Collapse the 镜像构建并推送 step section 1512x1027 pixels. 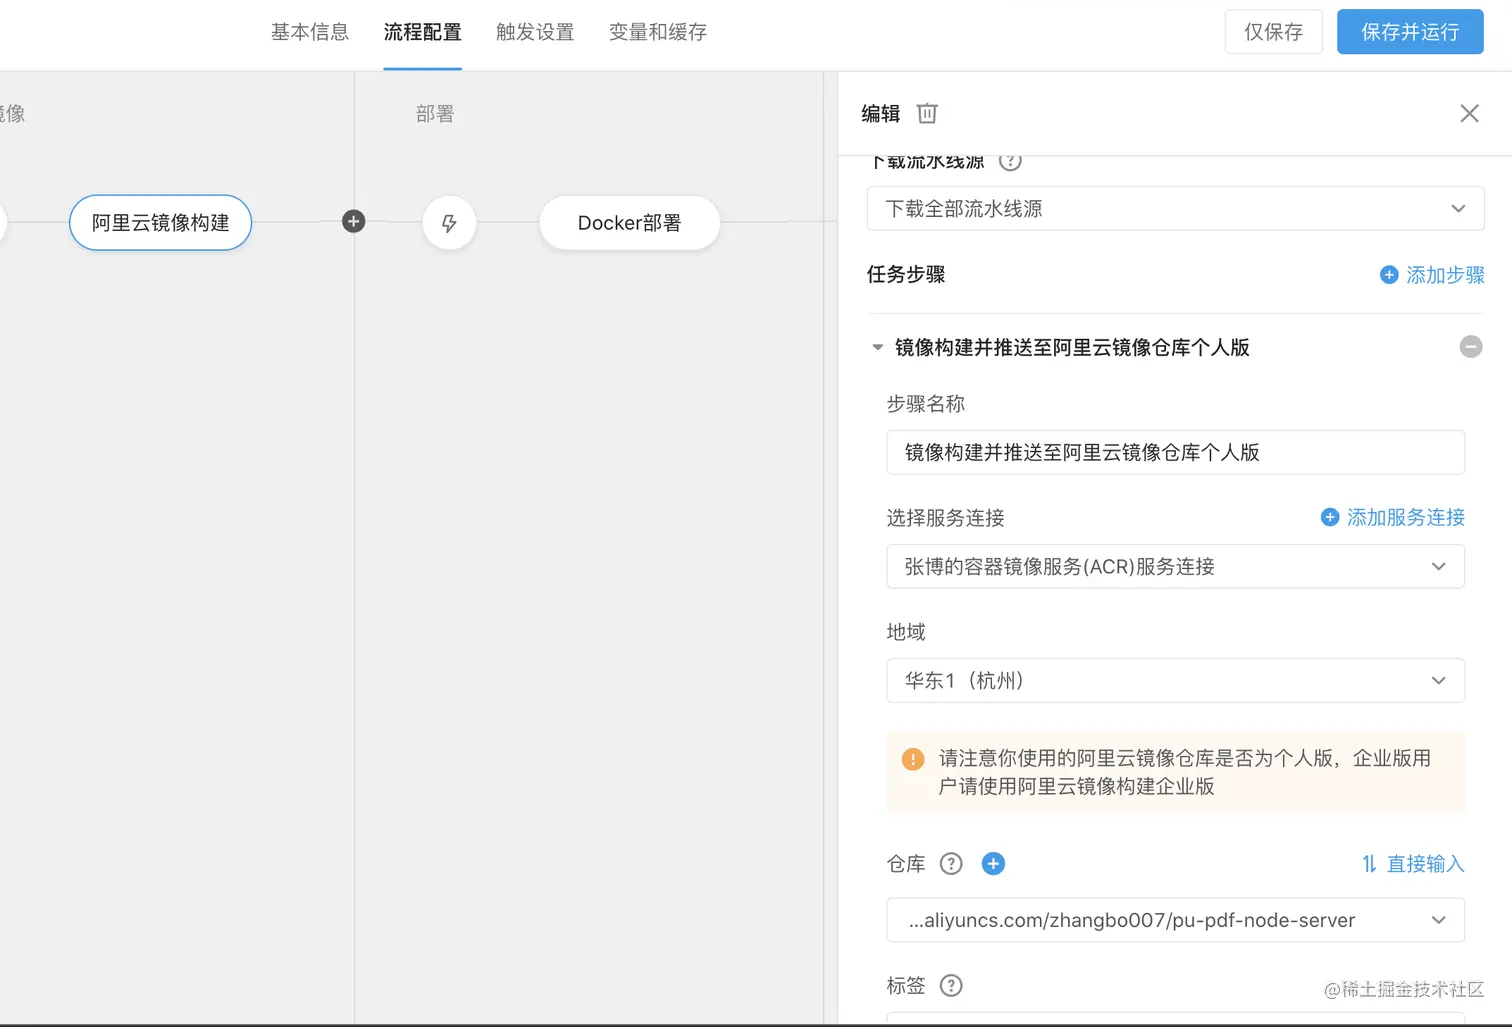point(877,348)
